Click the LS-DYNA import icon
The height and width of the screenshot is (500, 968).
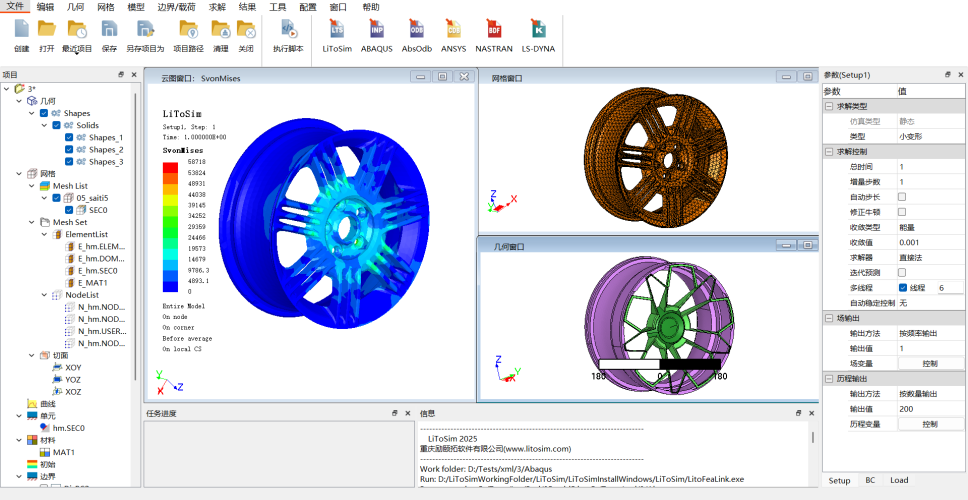pyautogui.click(x=538, y=29)
